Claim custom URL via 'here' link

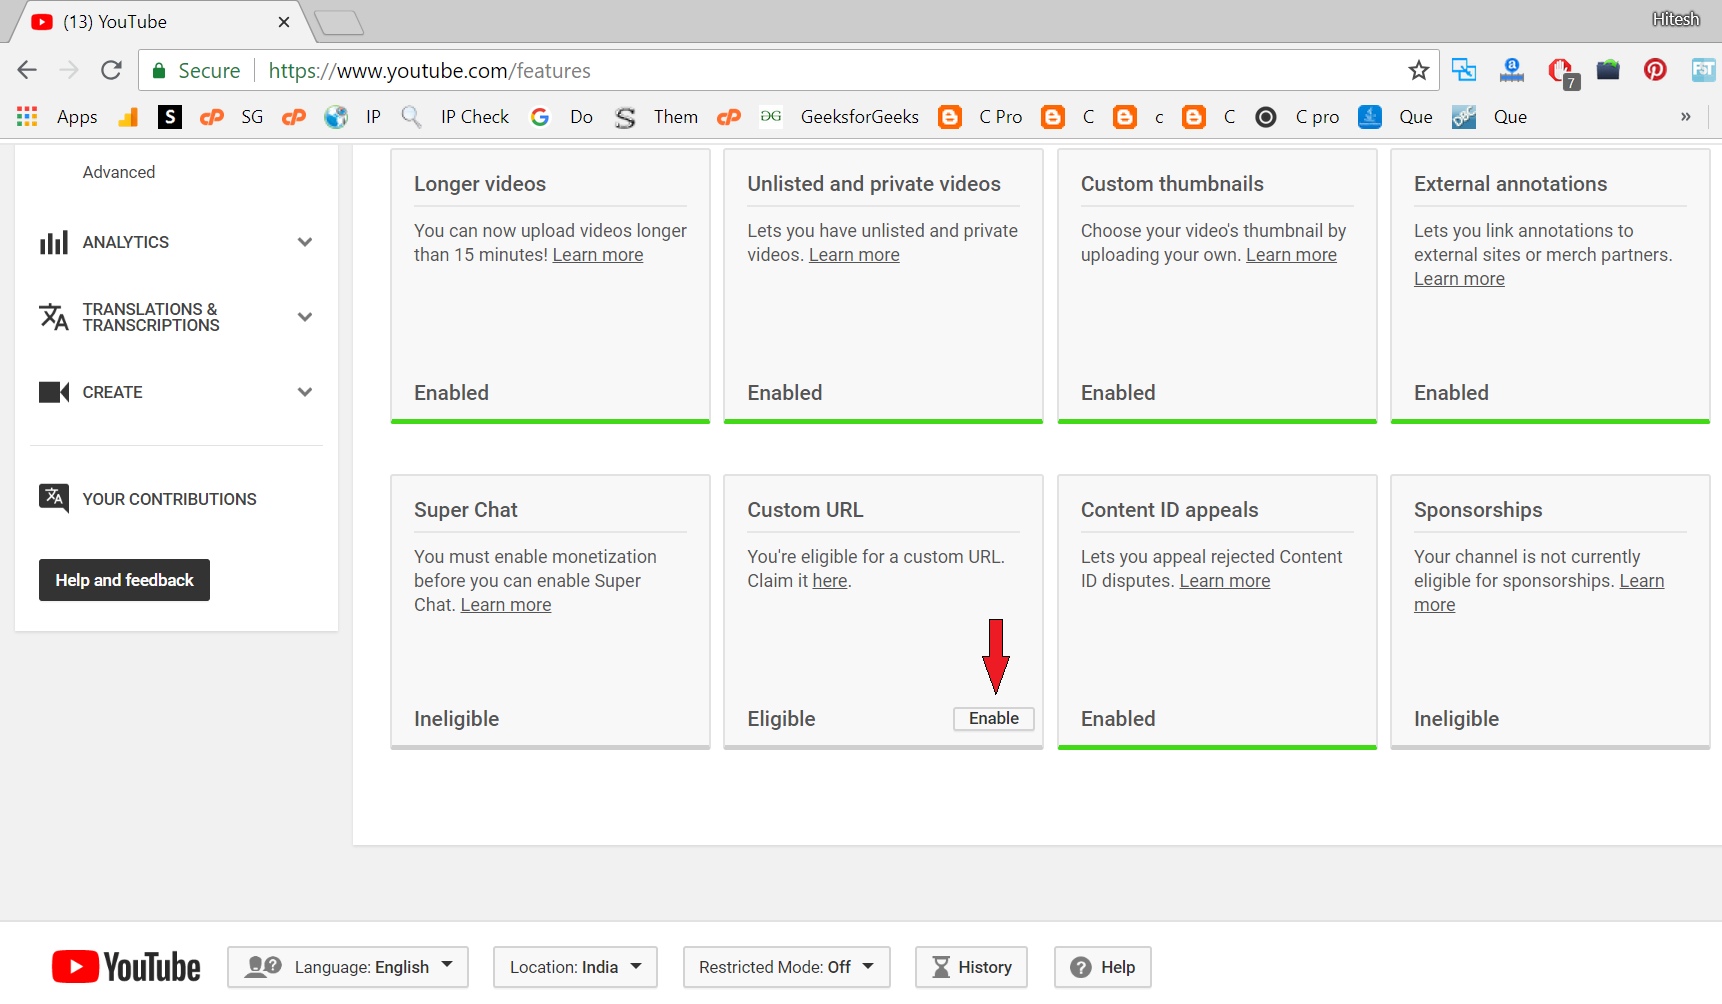pos(830,581)
